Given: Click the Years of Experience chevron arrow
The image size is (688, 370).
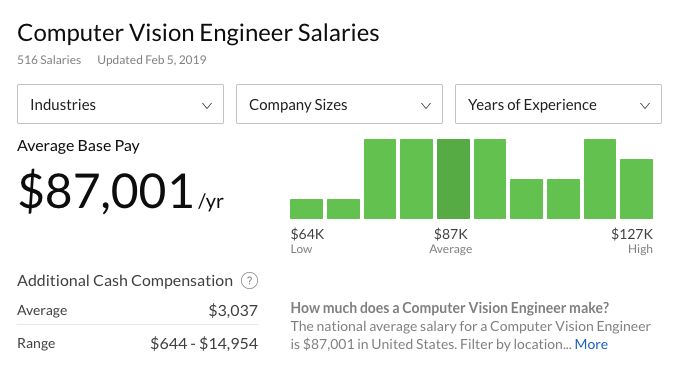Looking at the screenshot, I should tap(645, 106).
